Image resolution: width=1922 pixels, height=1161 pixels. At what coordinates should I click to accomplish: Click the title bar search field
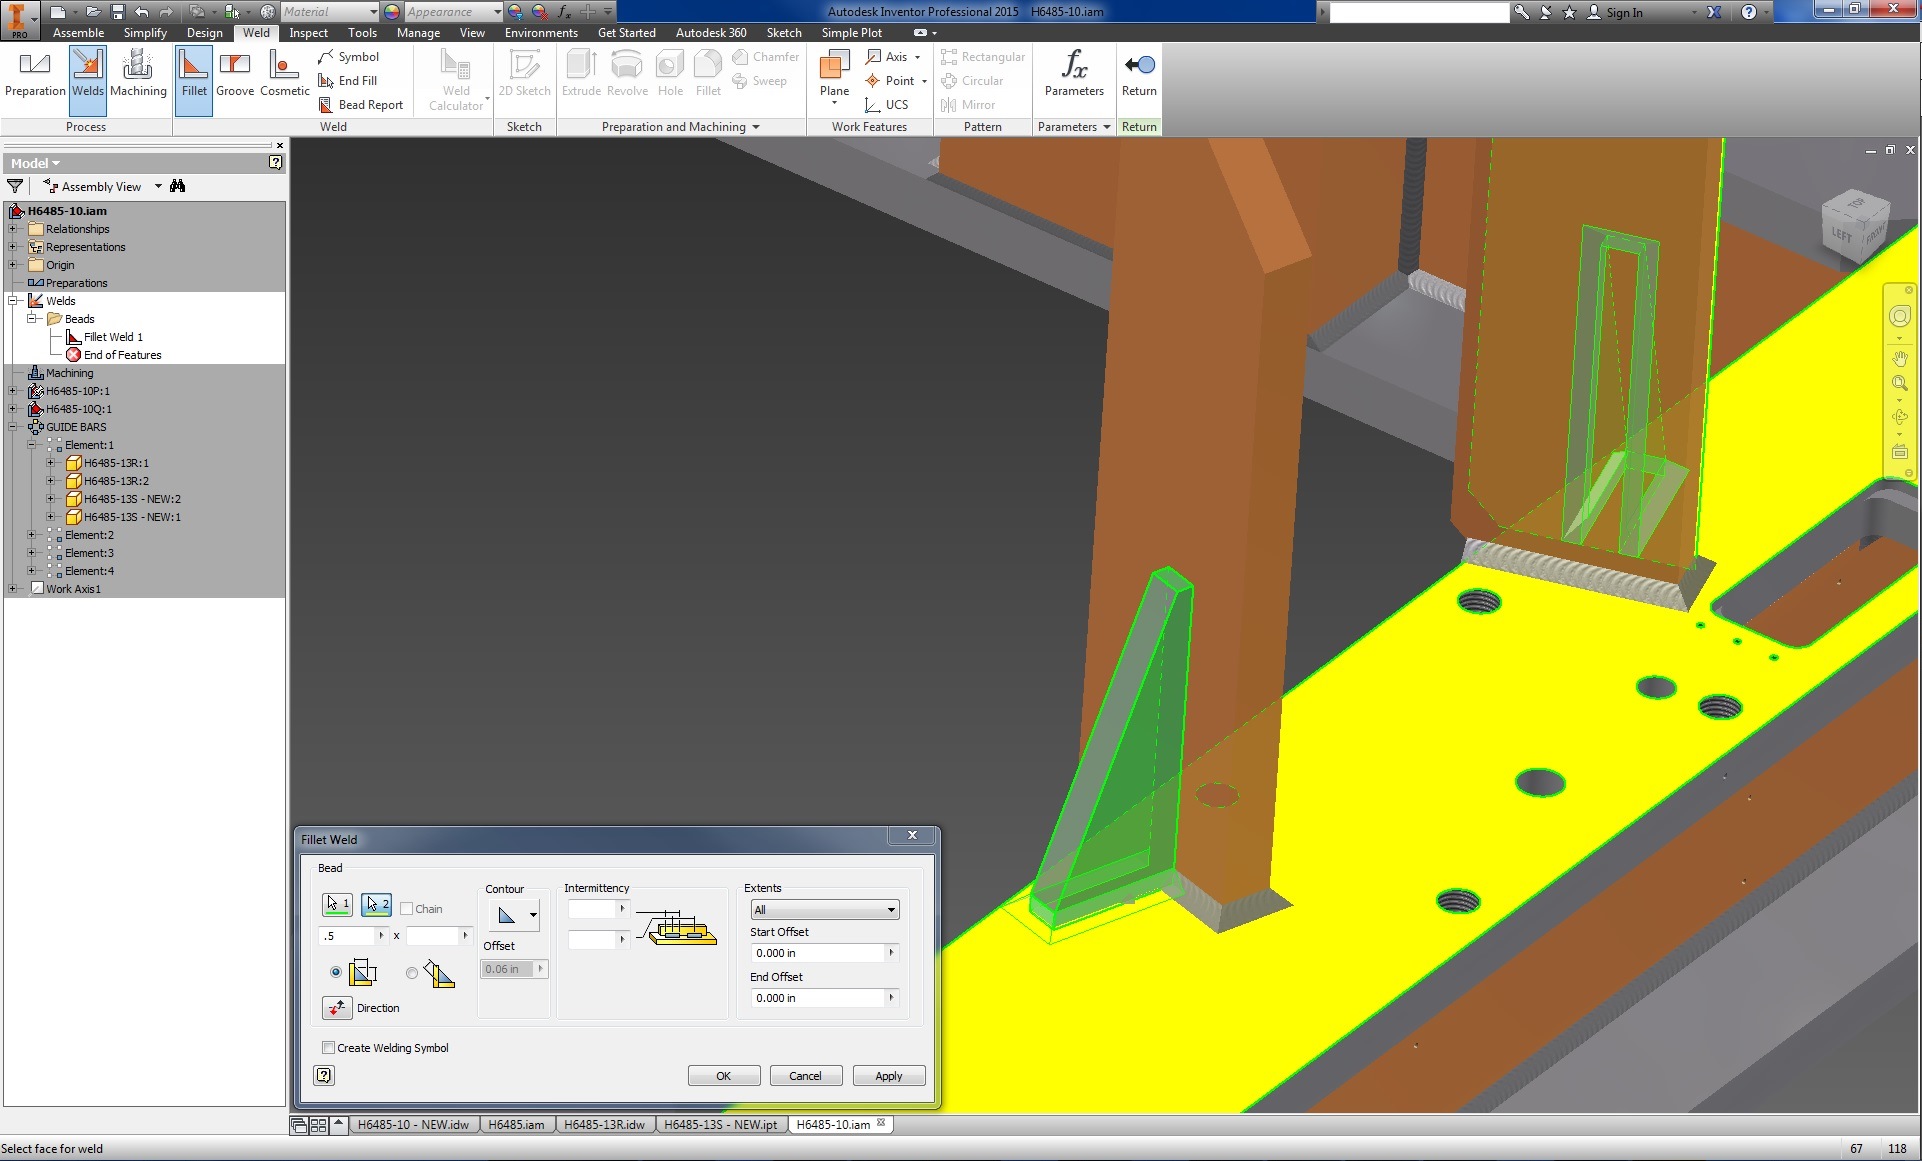click(1418, 12)
